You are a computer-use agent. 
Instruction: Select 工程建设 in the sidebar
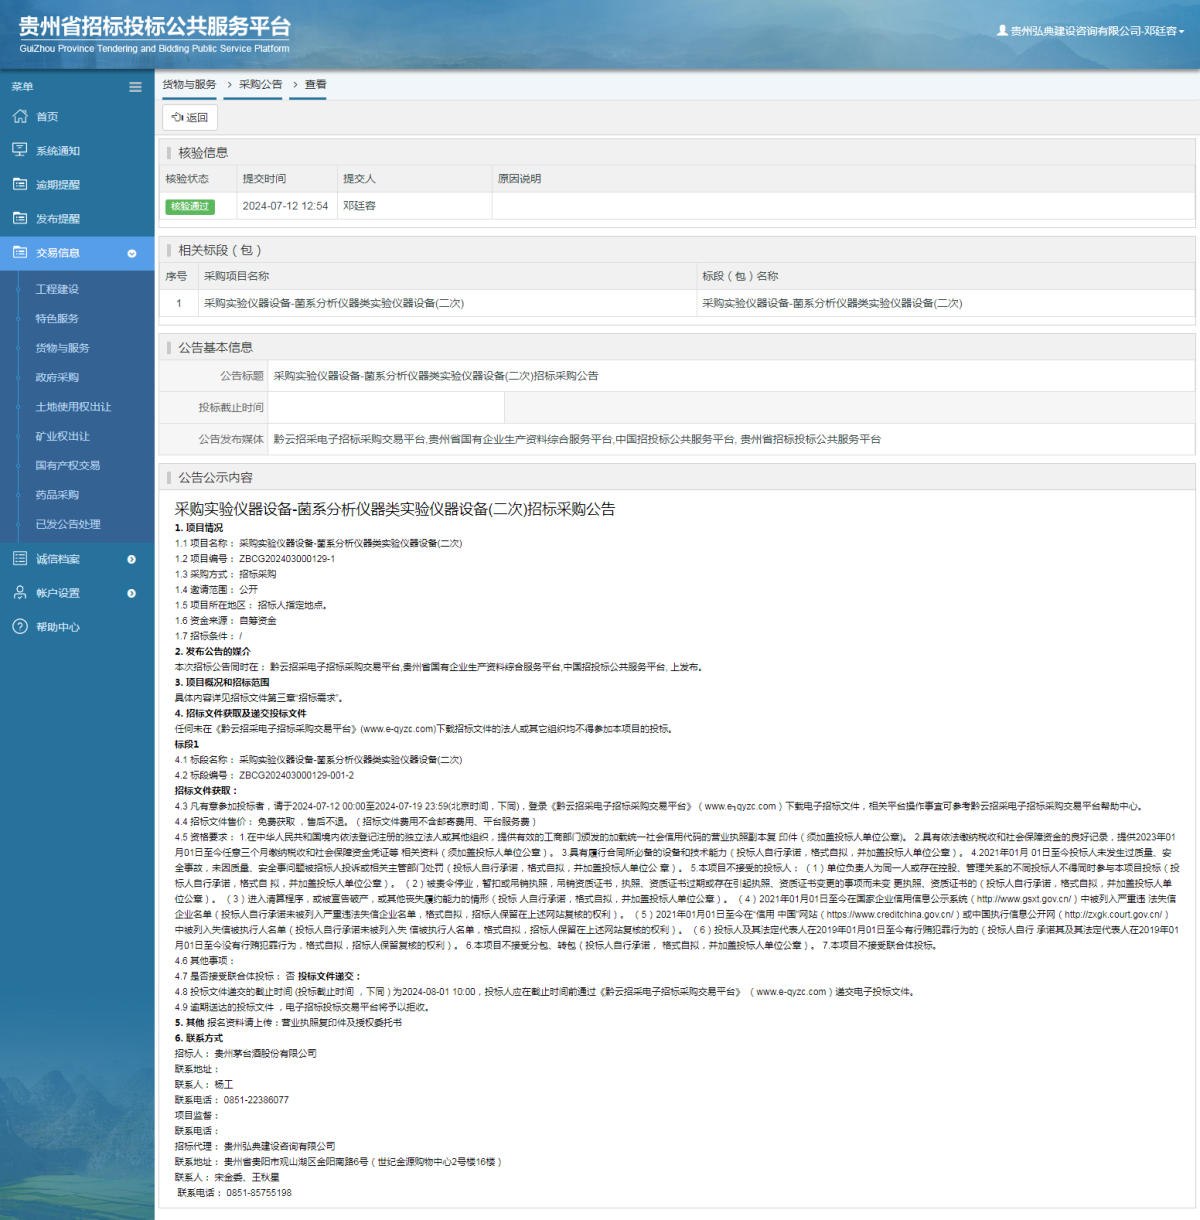point(57,289)
